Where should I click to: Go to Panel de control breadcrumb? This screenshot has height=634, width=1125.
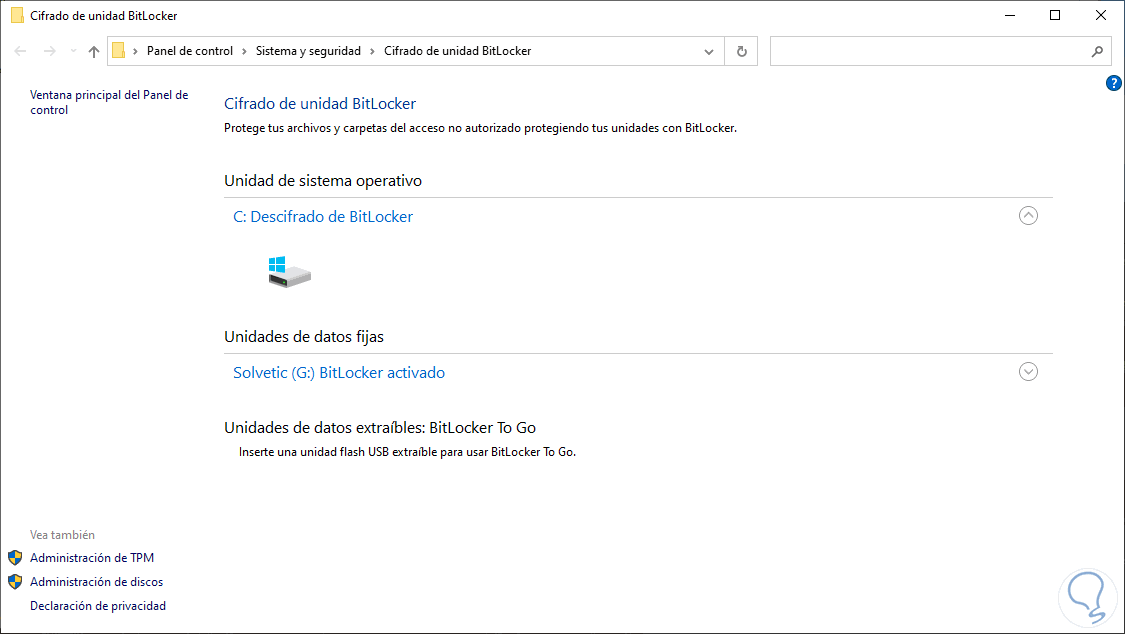point(190,51)
